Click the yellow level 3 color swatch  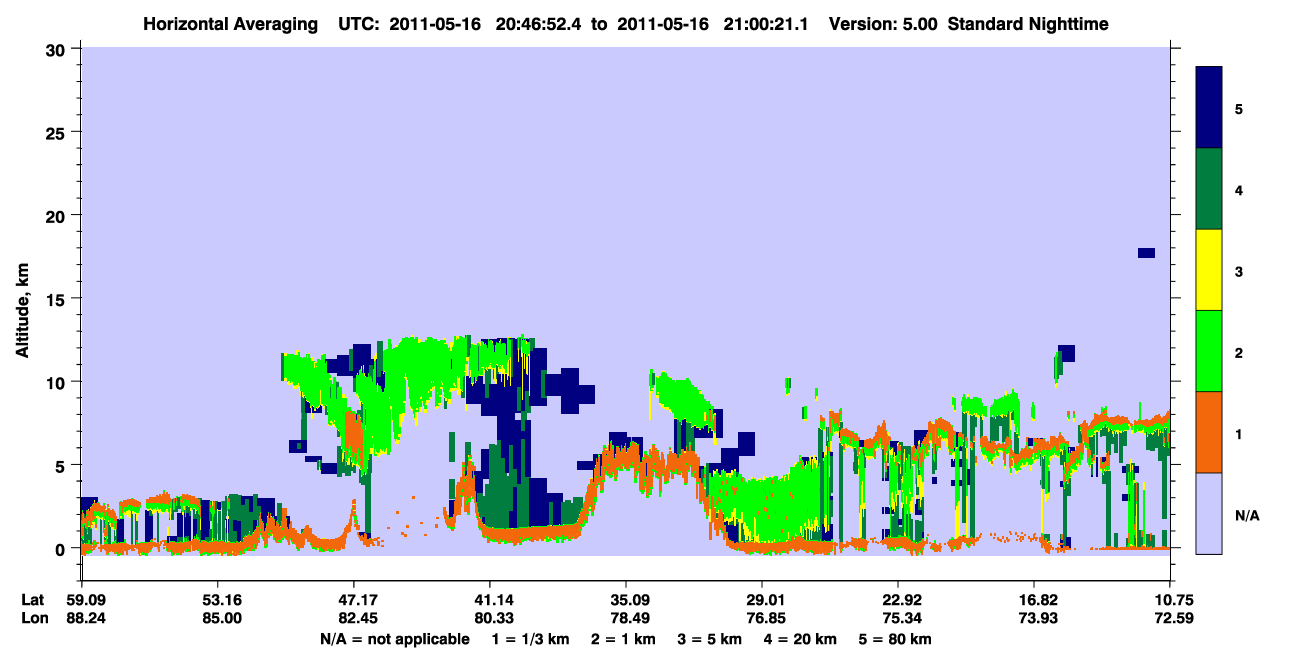(1209, 270)
